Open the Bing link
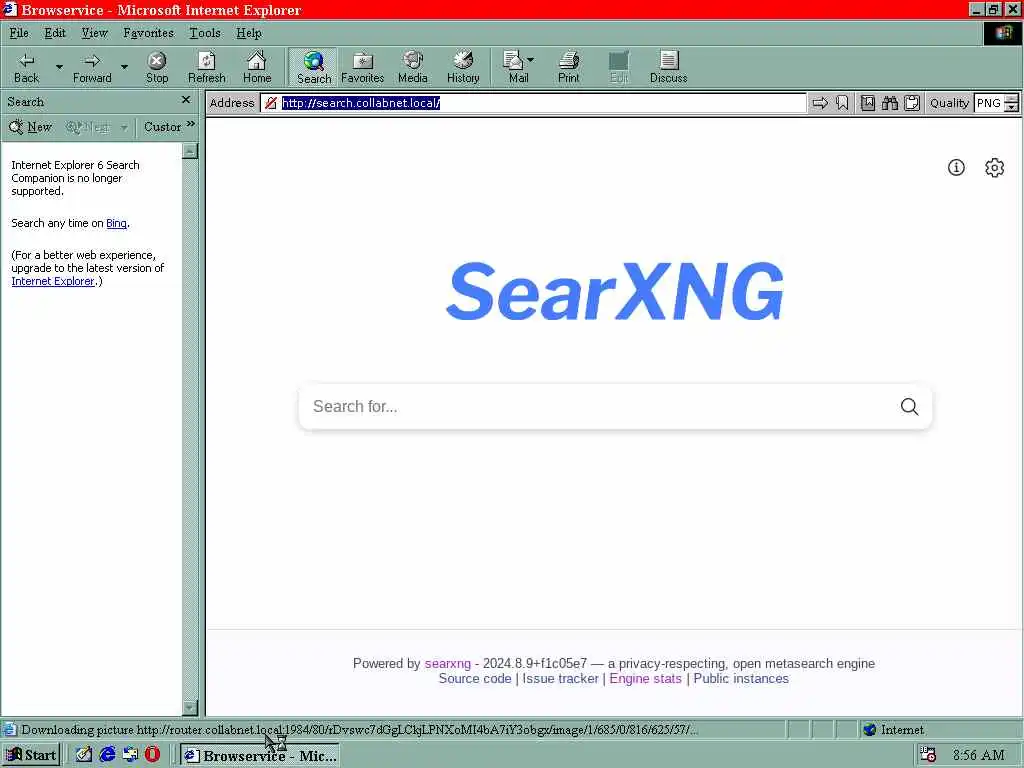The width and height of the screenshot is (1024, 768). coord(116,223)
